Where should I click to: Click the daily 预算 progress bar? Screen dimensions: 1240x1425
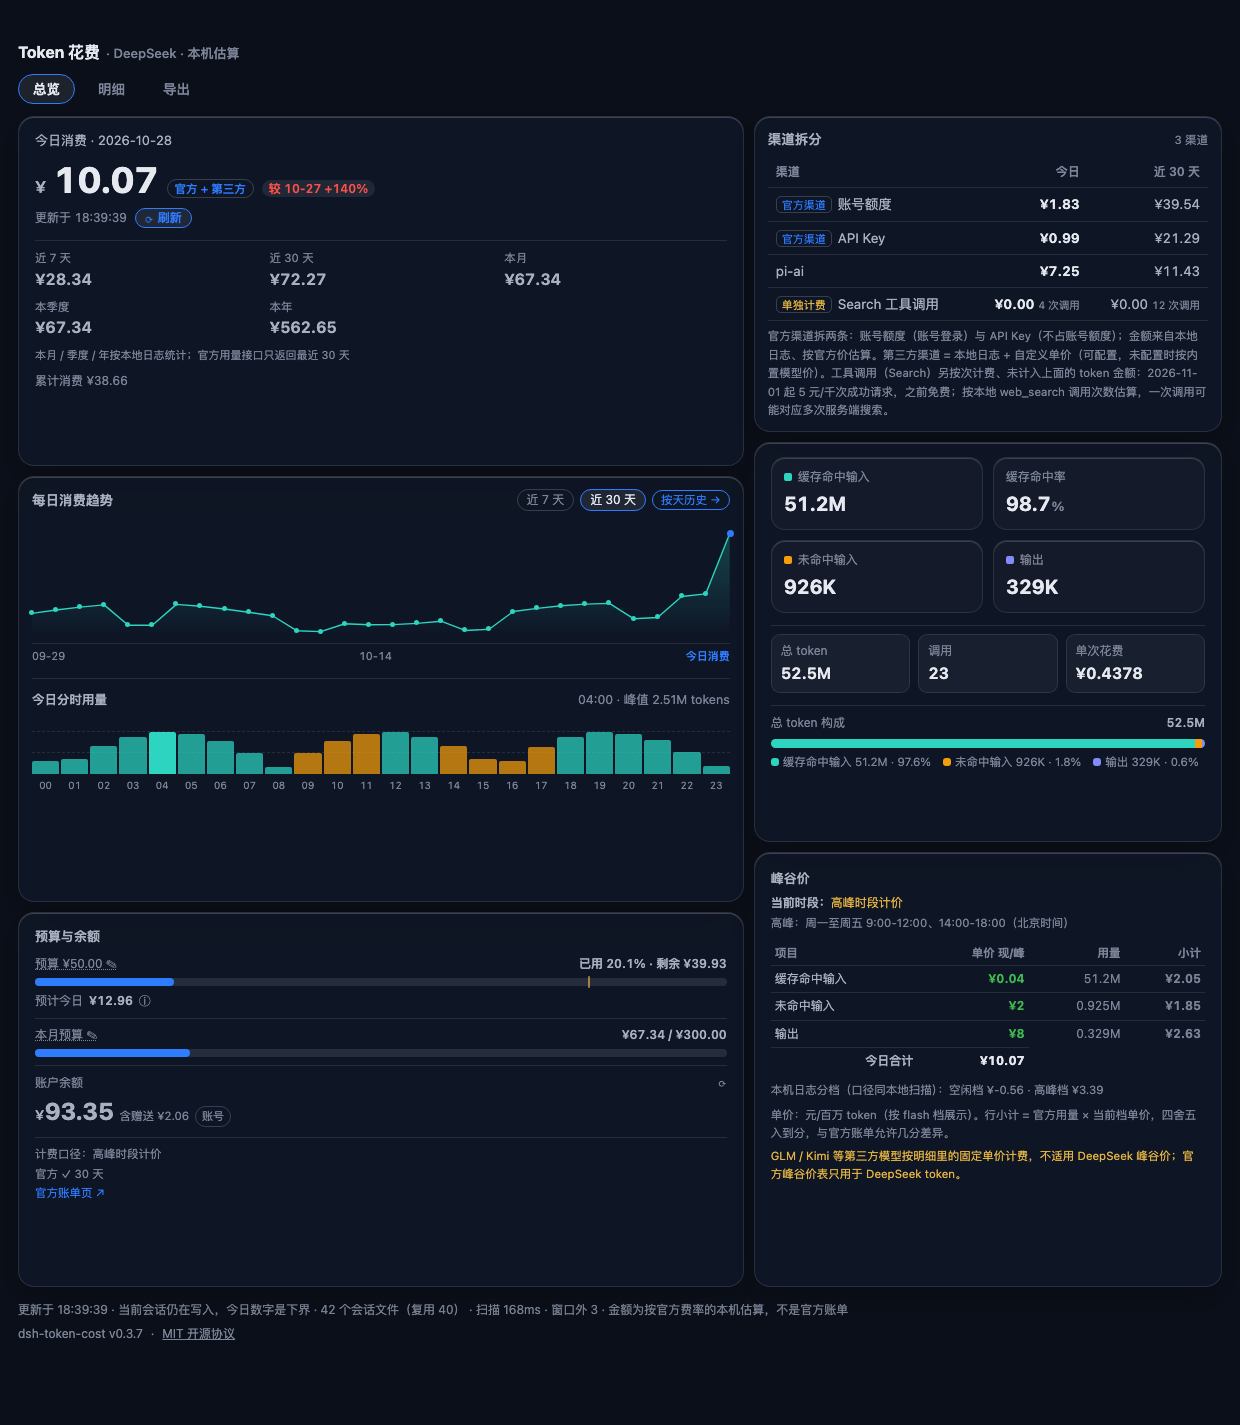381,982
